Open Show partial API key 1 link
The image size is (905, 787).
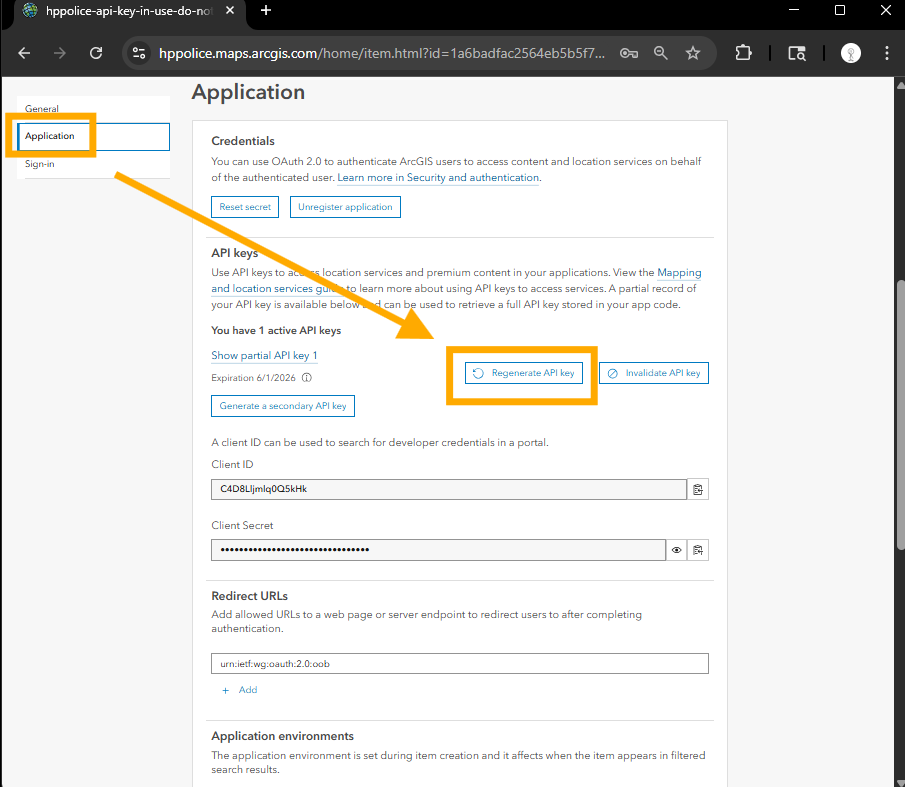coord(264,355)
